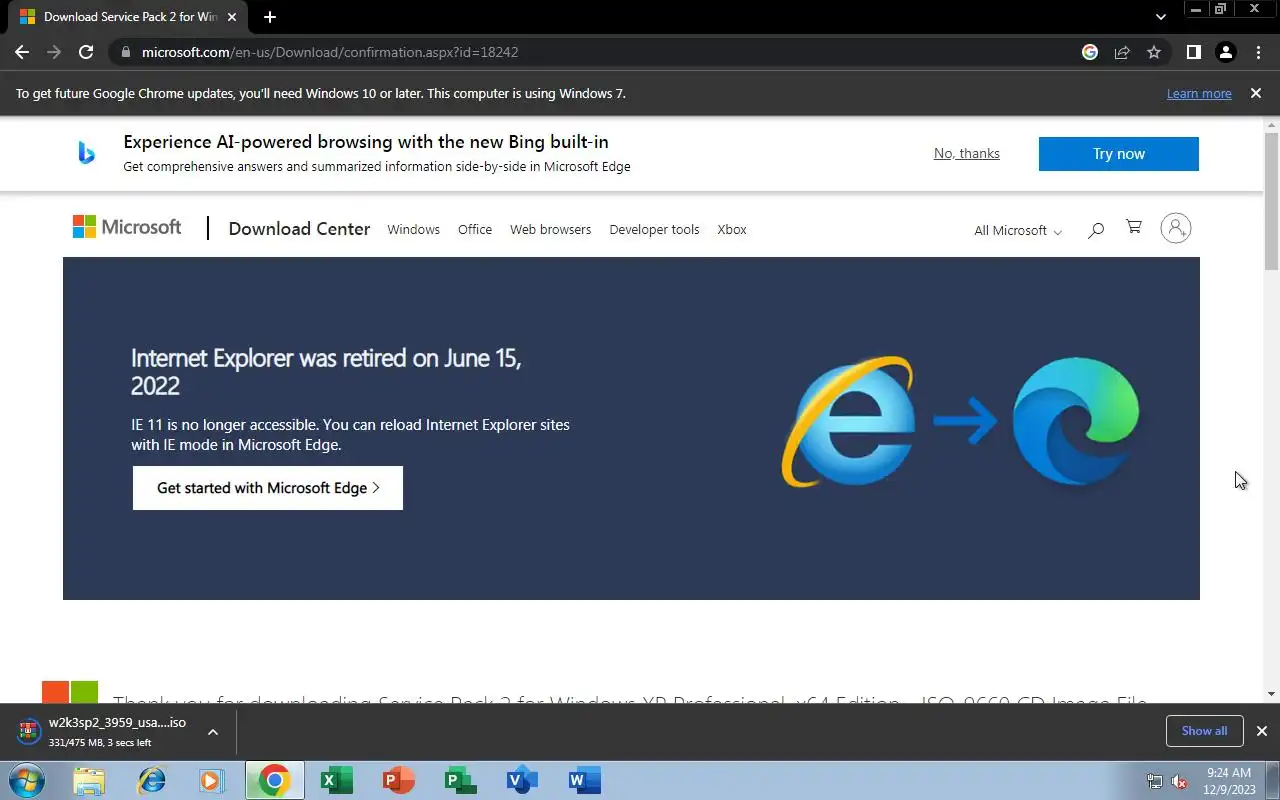Open the Chrome profile menu

point(1225,52)
